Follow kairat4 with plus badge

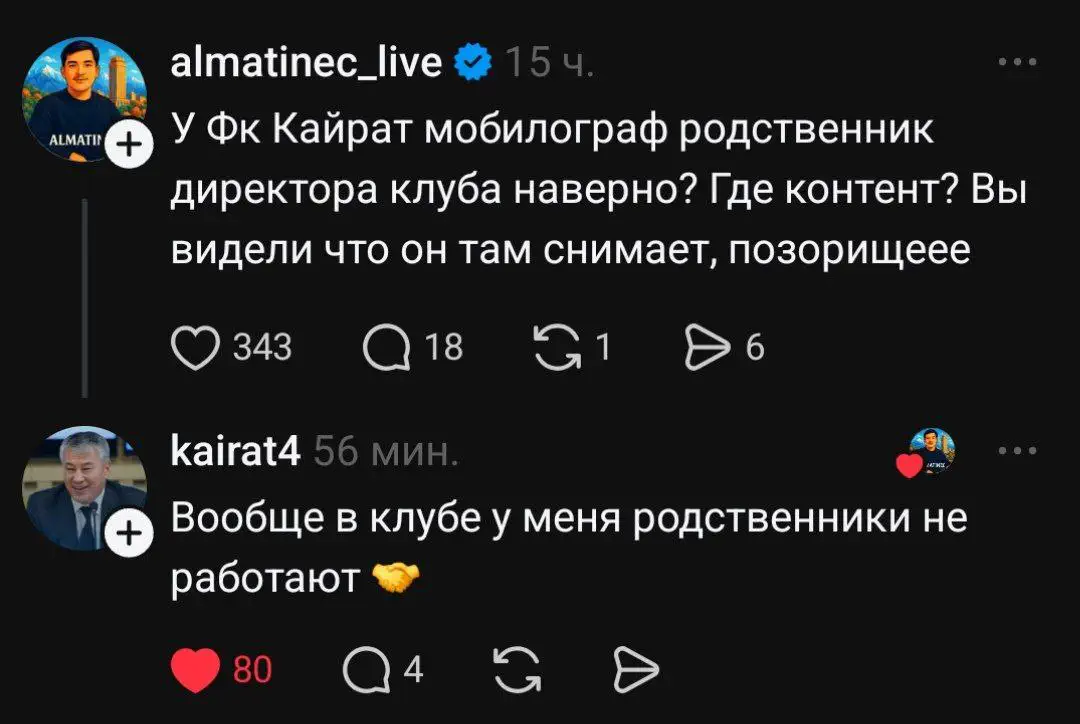point(129,534)
